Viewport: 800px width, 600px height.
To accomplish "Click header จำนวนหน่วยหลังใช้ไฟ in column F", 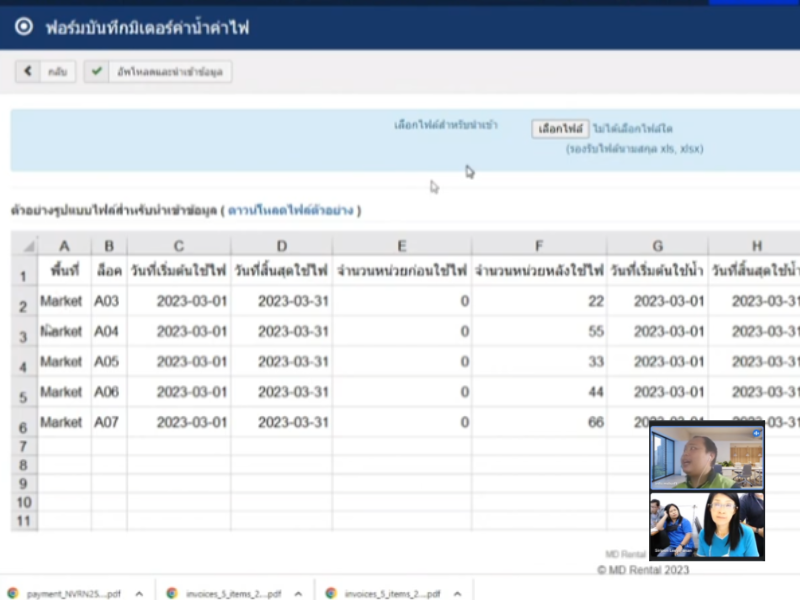I will (x=539, y=270).
